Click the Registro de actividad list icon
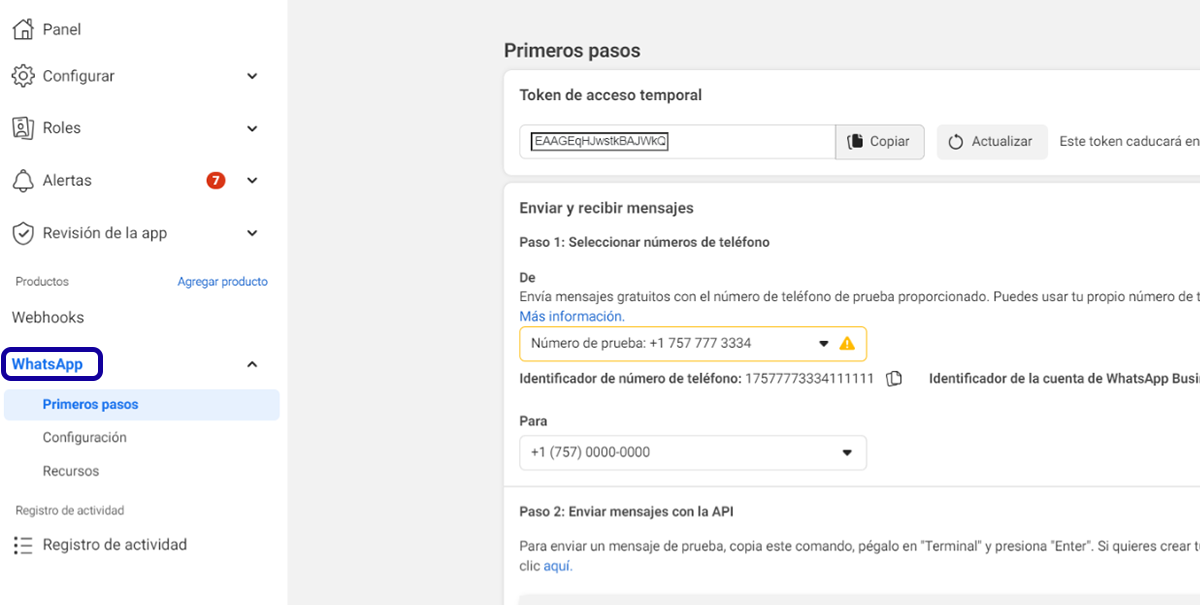Screen dimensions: 1200x605 [x=23, y=545]
